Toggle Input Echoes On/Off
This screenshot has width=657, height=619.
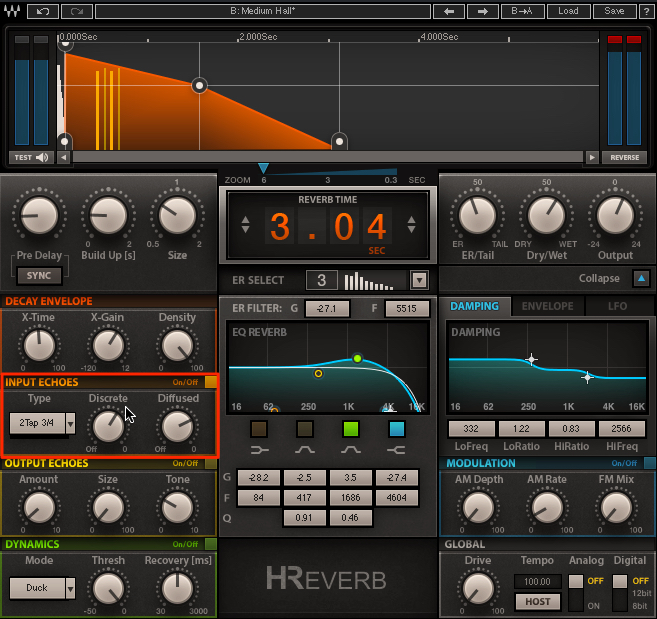tap(211, 382)
